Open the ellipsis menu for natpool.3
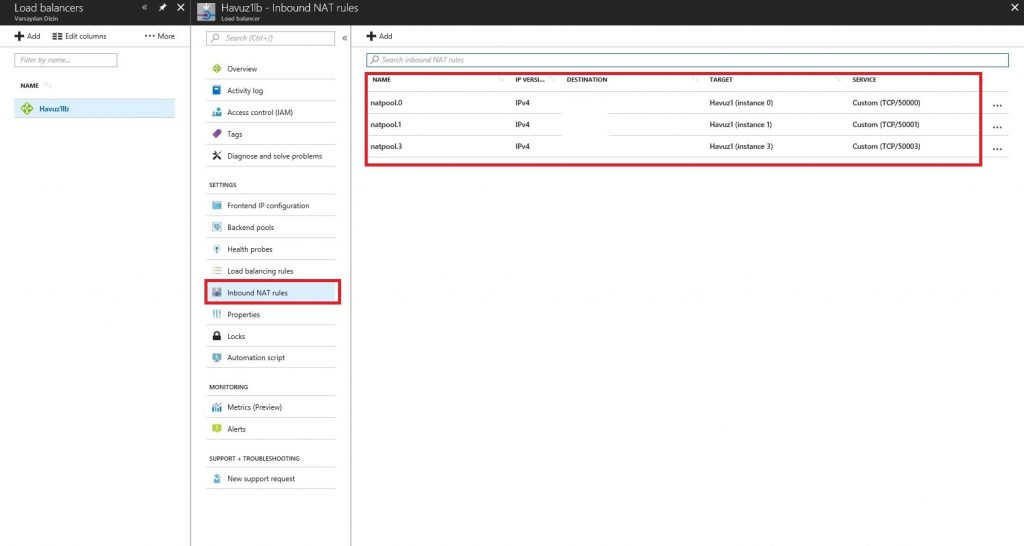The height and width of the screenshot is (546, 1024). pos(997,149)
